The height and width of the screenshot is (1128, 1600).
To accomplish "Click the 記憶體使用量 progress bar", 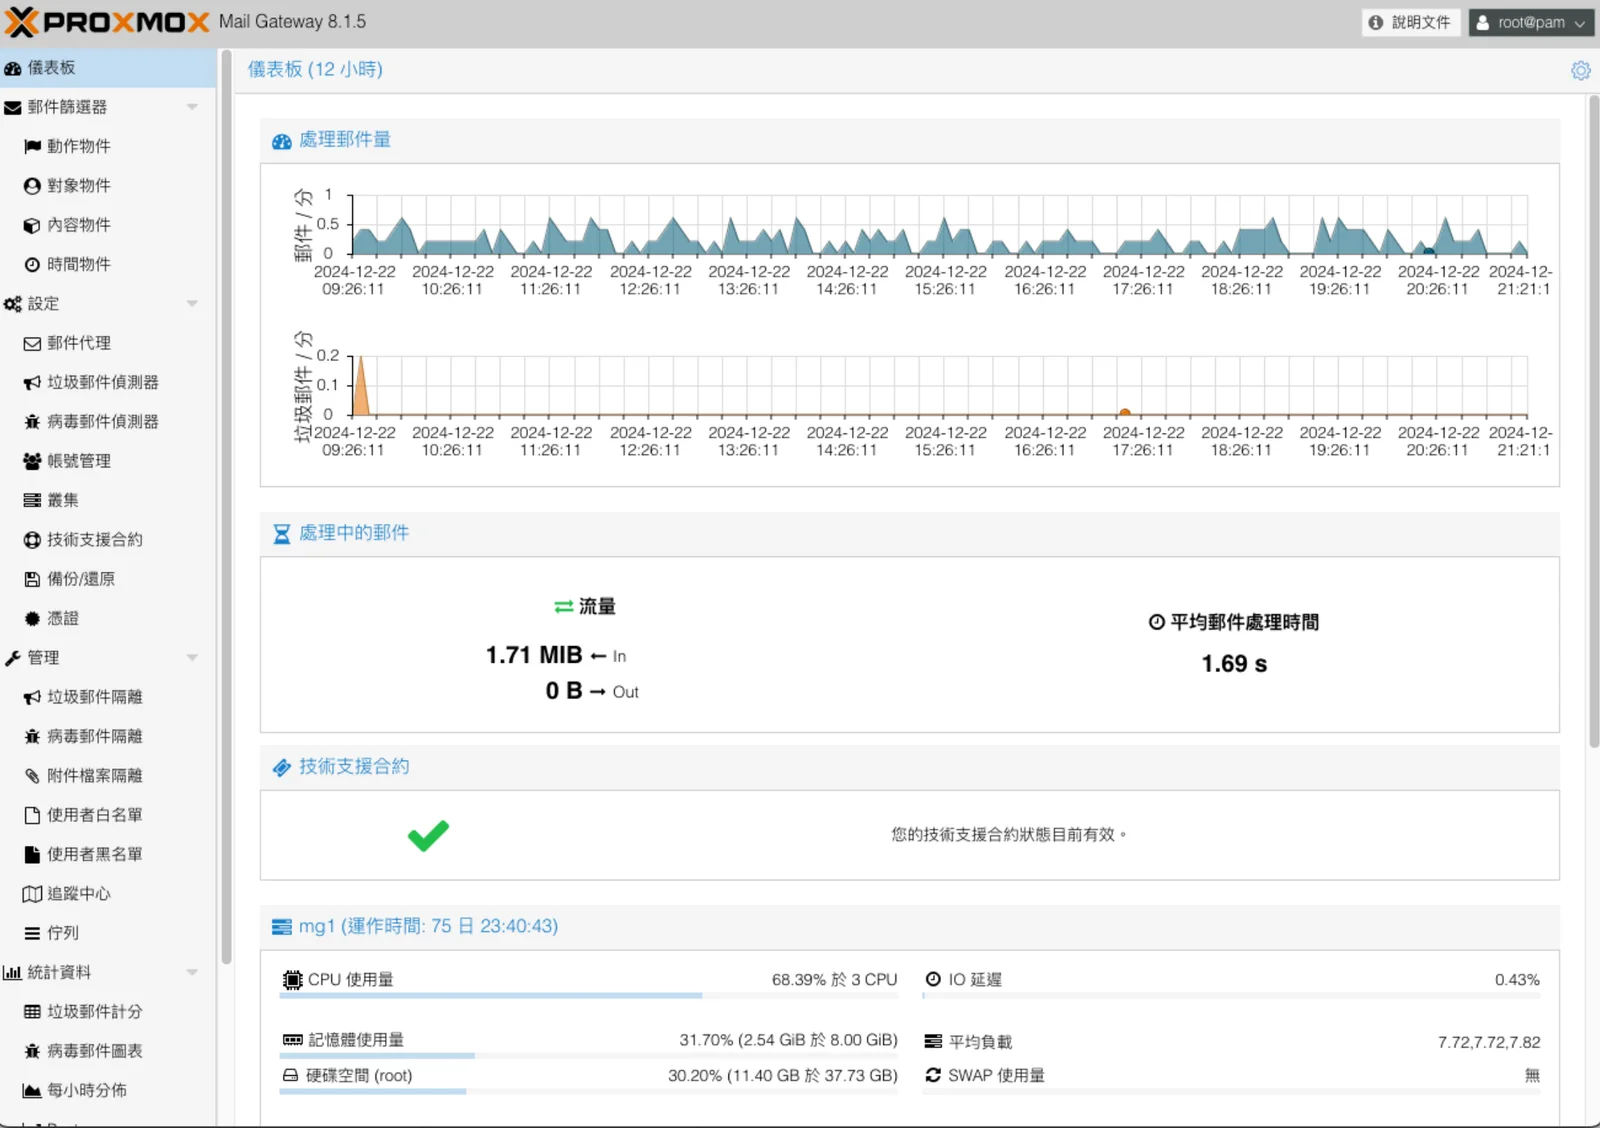I will [x=589, y=1056].
